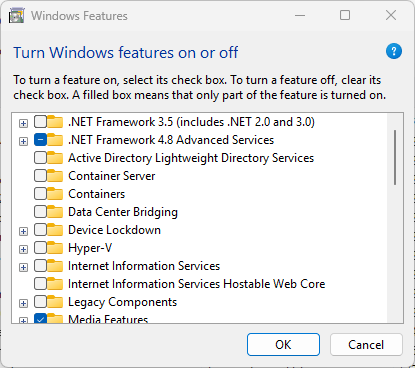The image size is (415, 368).
Task: Enable the .NET Framework 3.5 checkbox
Action: point(40,122)
